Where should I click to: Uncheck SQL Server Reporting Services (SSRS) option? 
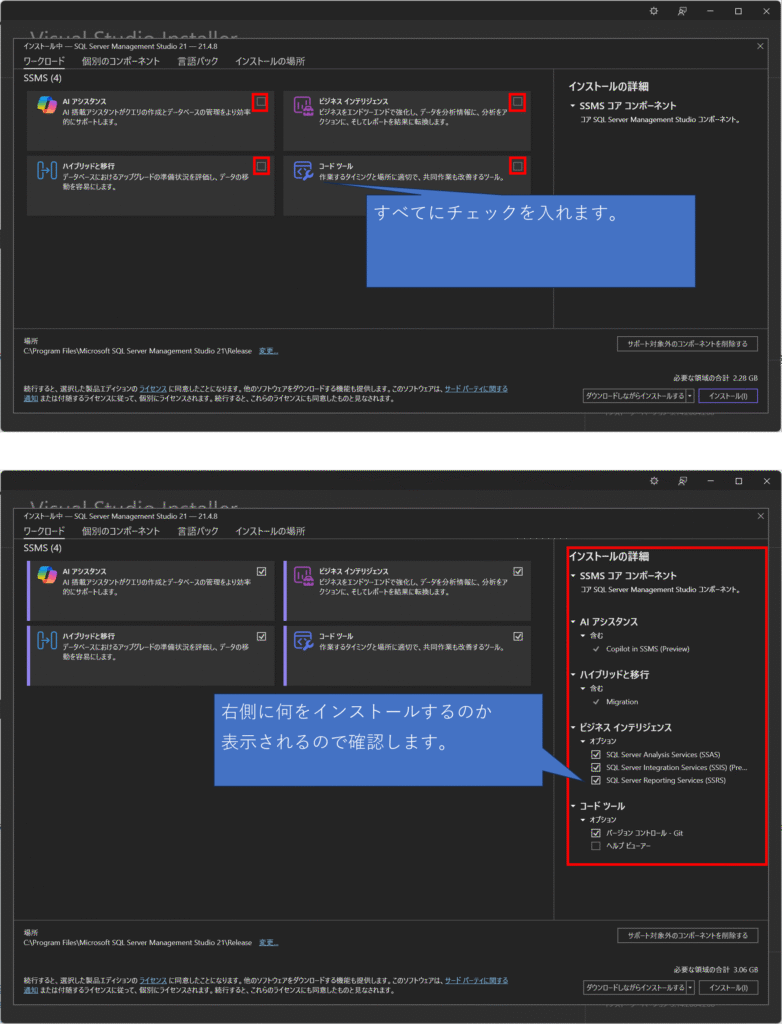(x=596, y=780)
